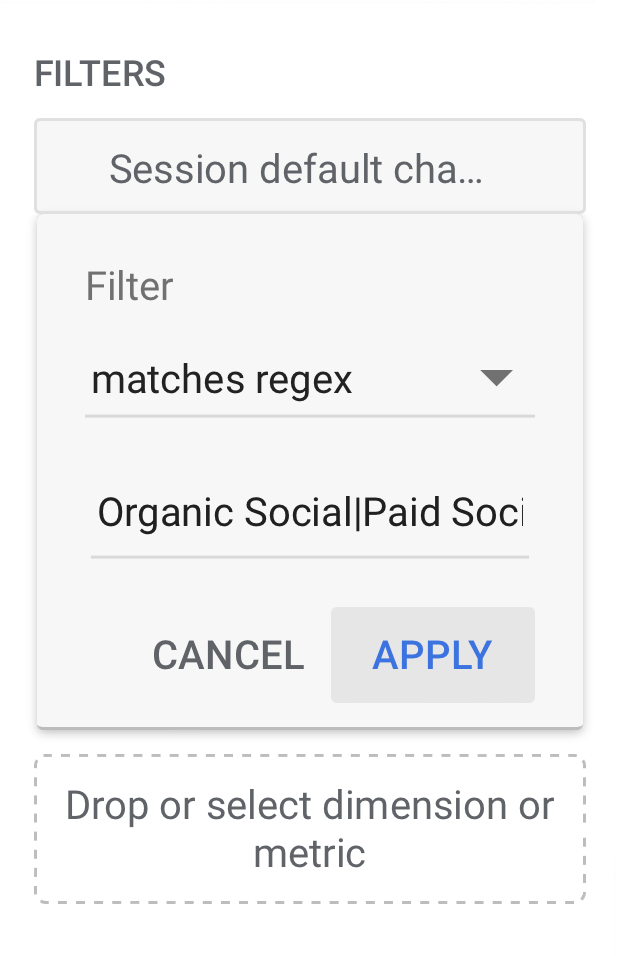This screenshot has width=626, height=956.
Task: Click the APPLY button
Action: click(x=432, y=655)
